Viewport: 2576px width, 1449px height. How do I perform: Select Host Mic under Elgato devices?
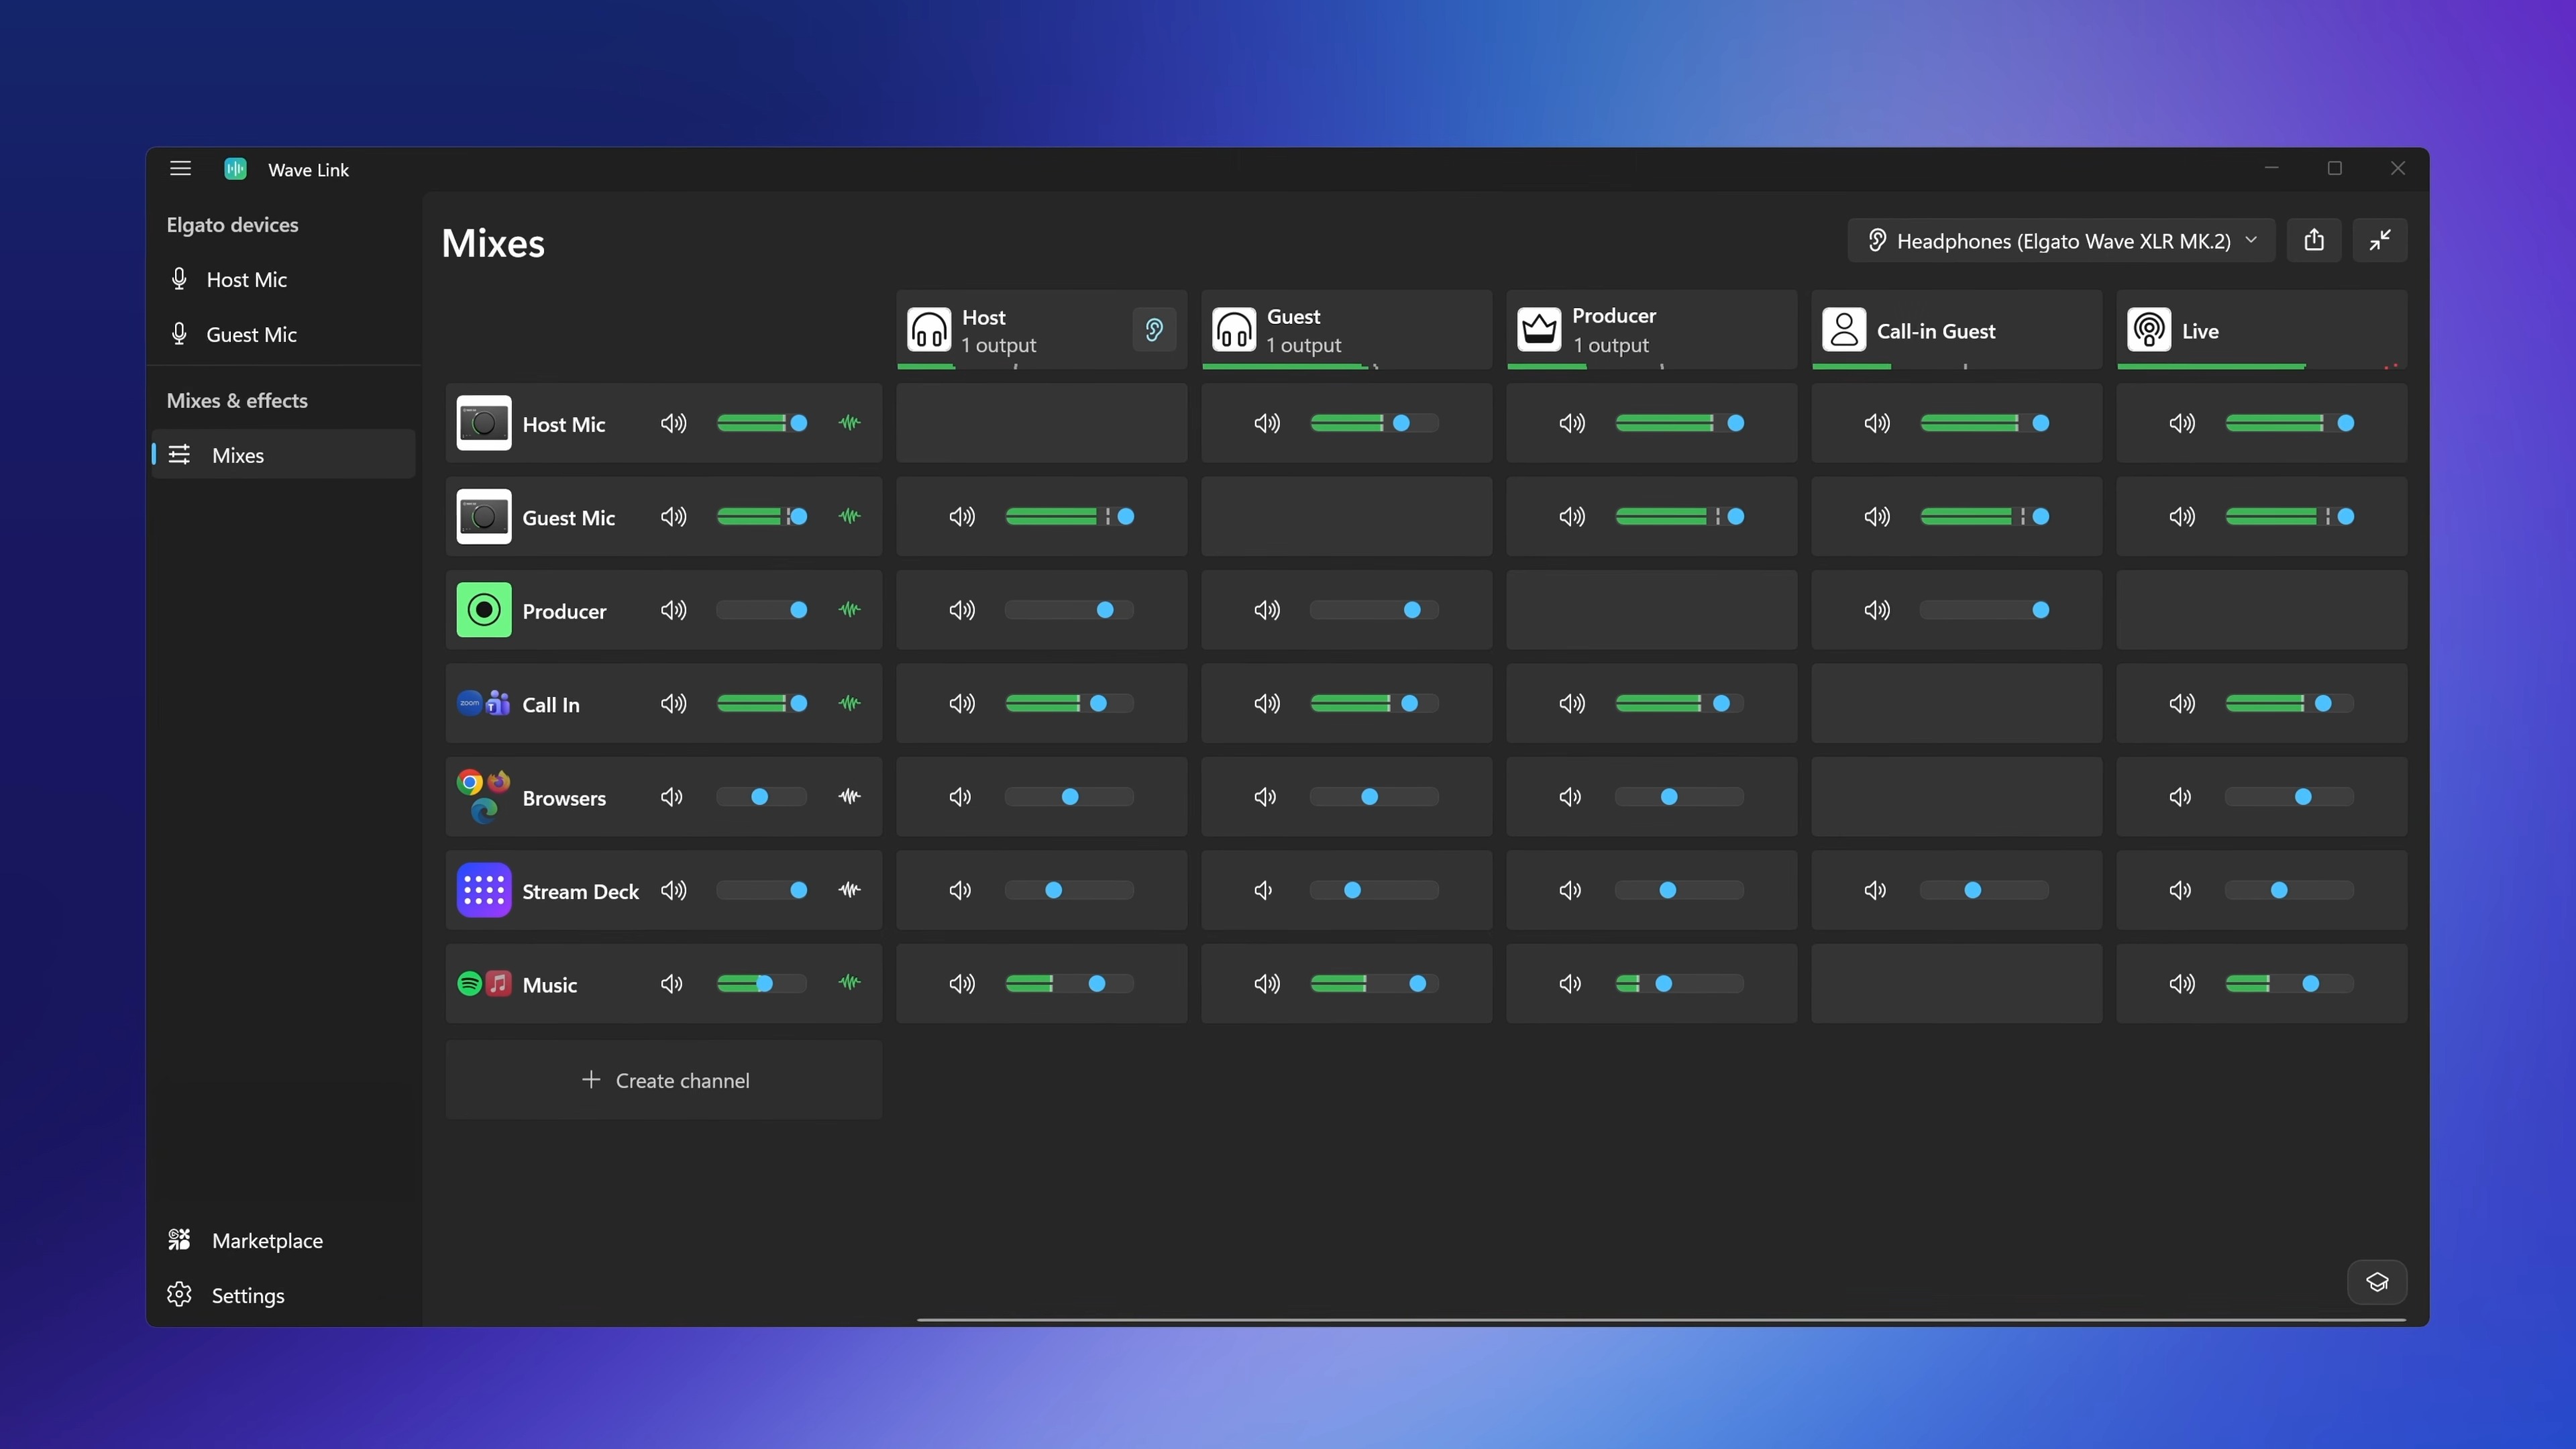(x=245, y=279)
